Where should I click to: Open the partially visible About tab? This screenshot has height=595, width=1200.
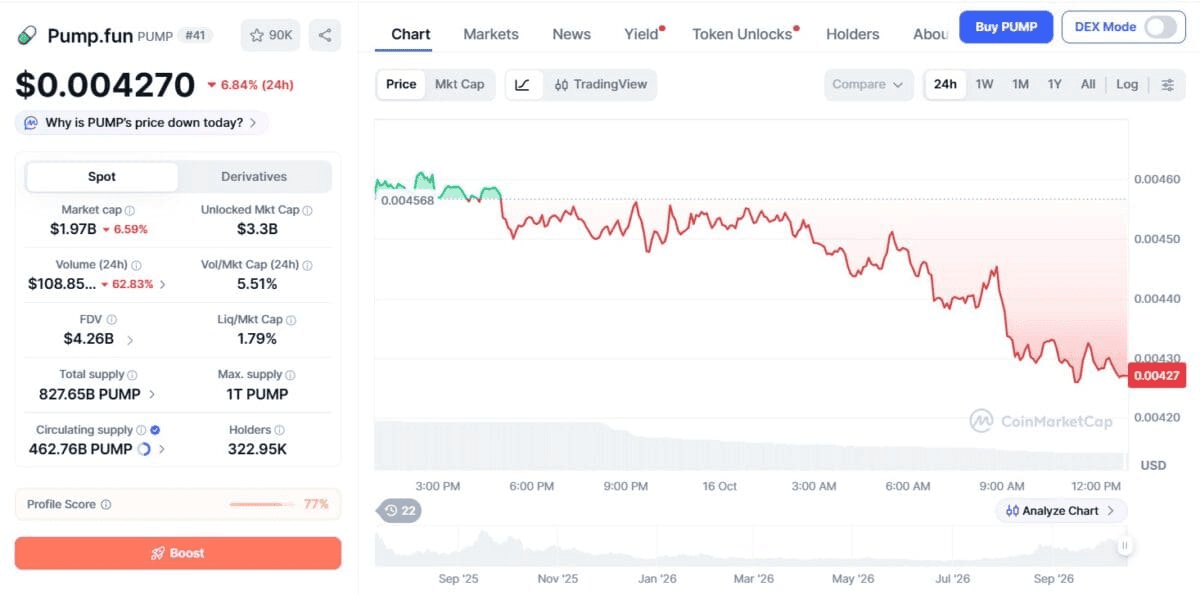click(931, 34)
